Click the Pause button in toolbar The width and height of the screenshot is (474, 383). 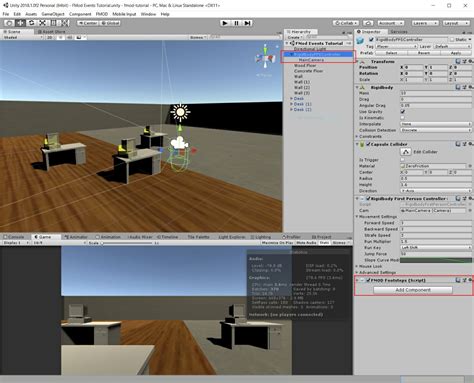click(236, 23)
